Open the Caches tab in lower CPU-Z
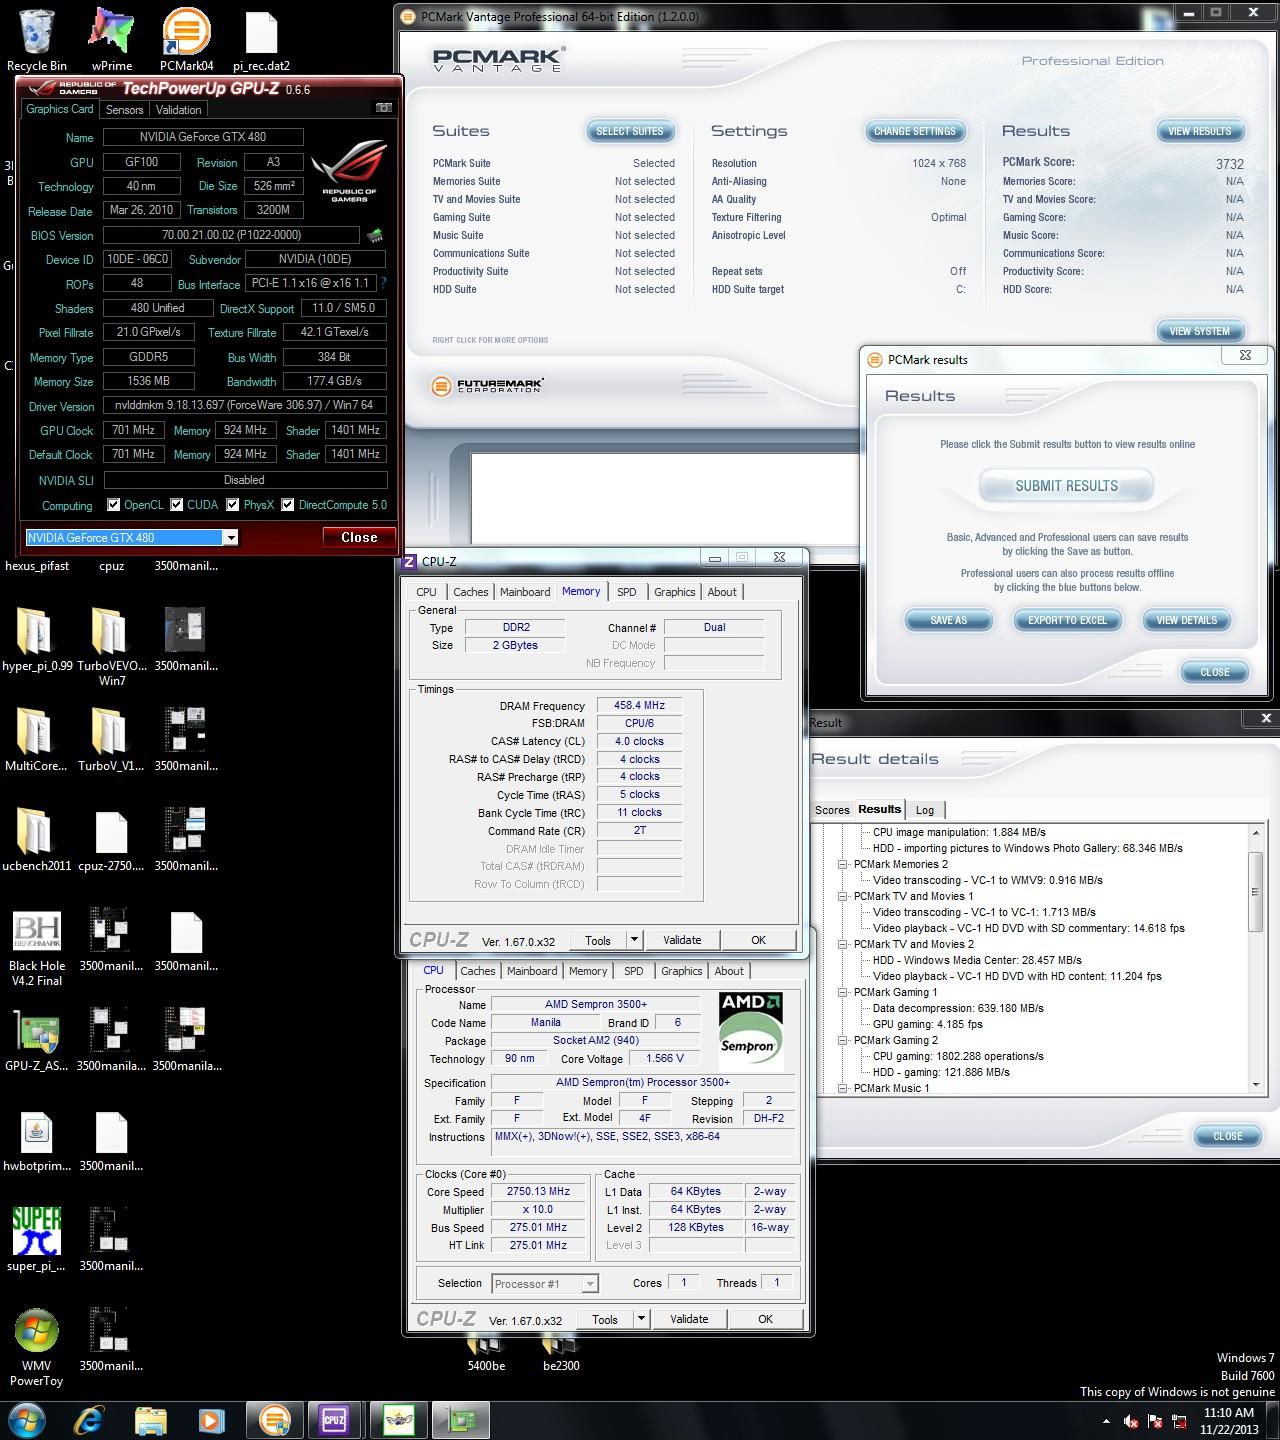 tap(478, 971)
